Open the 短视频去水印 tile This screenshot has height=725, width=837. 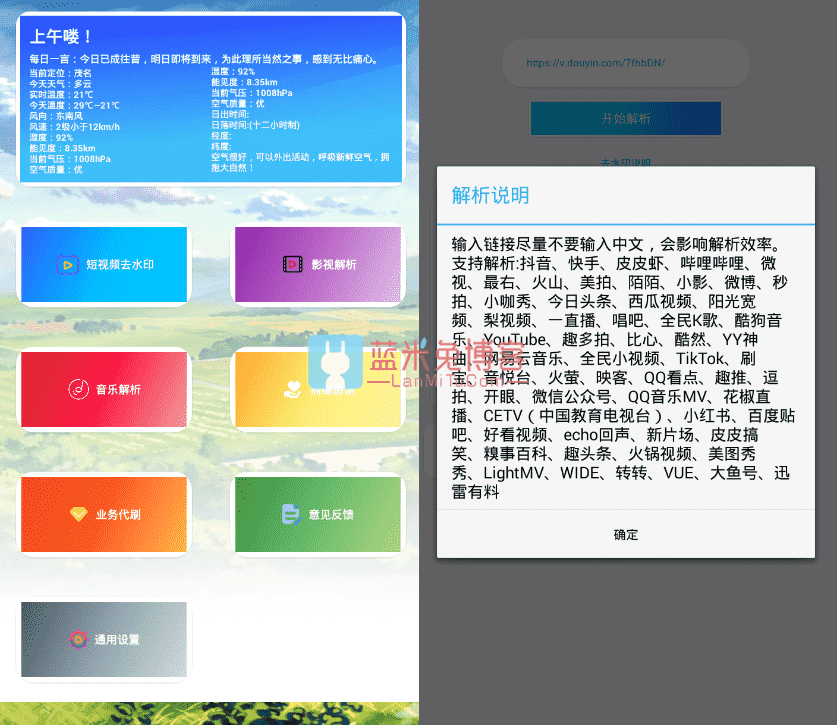pyautogui.click(x=104, y=264)
